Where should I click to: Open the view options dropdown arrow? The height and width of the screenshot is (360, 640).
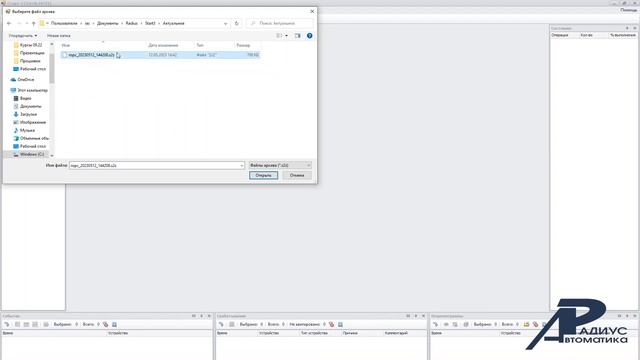click(x=286, y=36)
